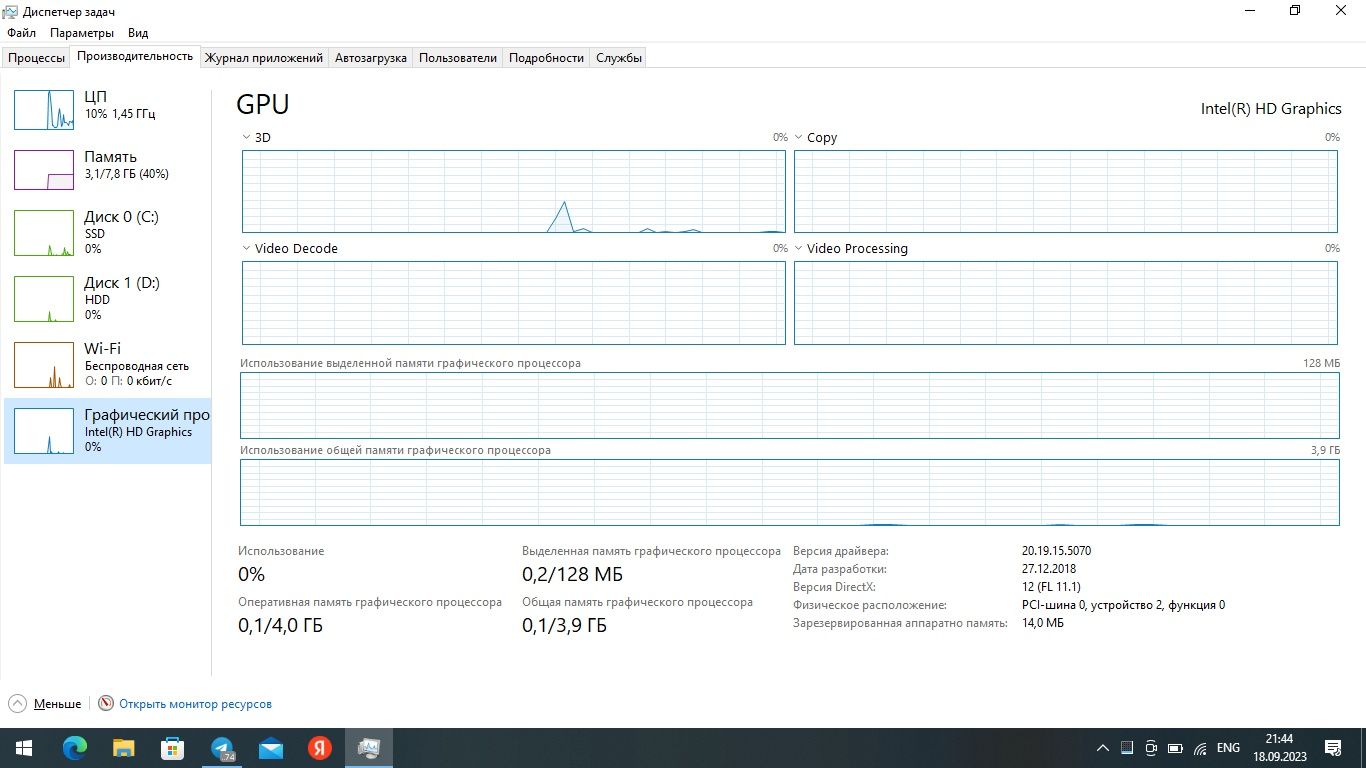Select the Диск 1 (D:) graph thumbnail
The height and width of the screenshot is (768, 1366).
[x=44, y=299]
